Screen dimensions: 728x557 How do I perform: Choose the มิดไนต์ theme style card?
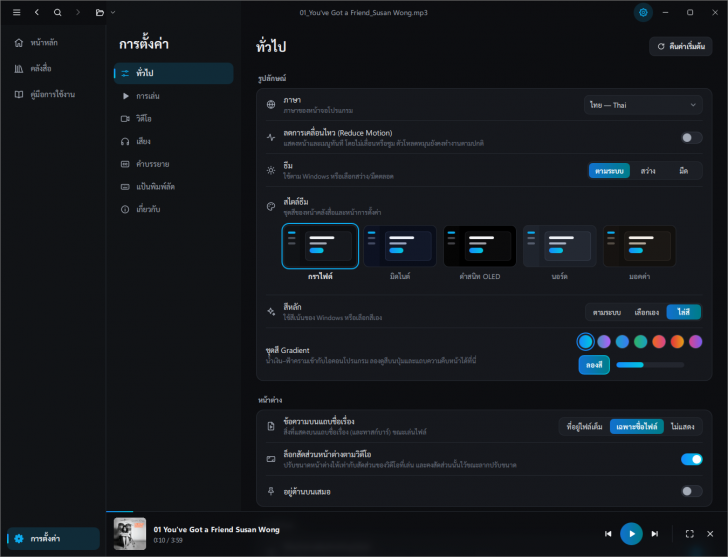(x=400, y=246)
